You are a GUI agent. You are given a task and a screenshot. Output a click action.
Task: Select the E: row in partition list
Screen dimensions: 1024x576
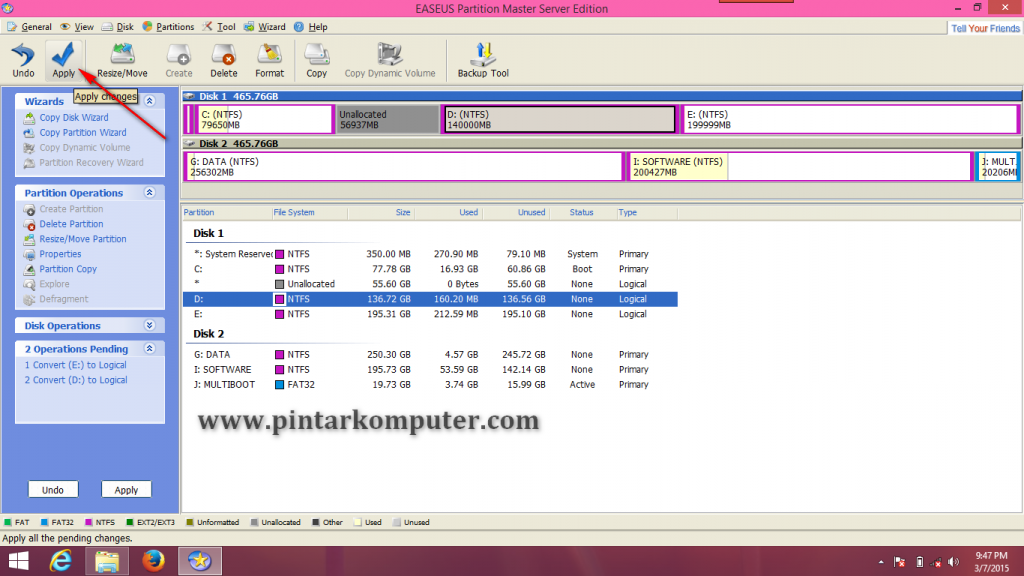point(430,314)
